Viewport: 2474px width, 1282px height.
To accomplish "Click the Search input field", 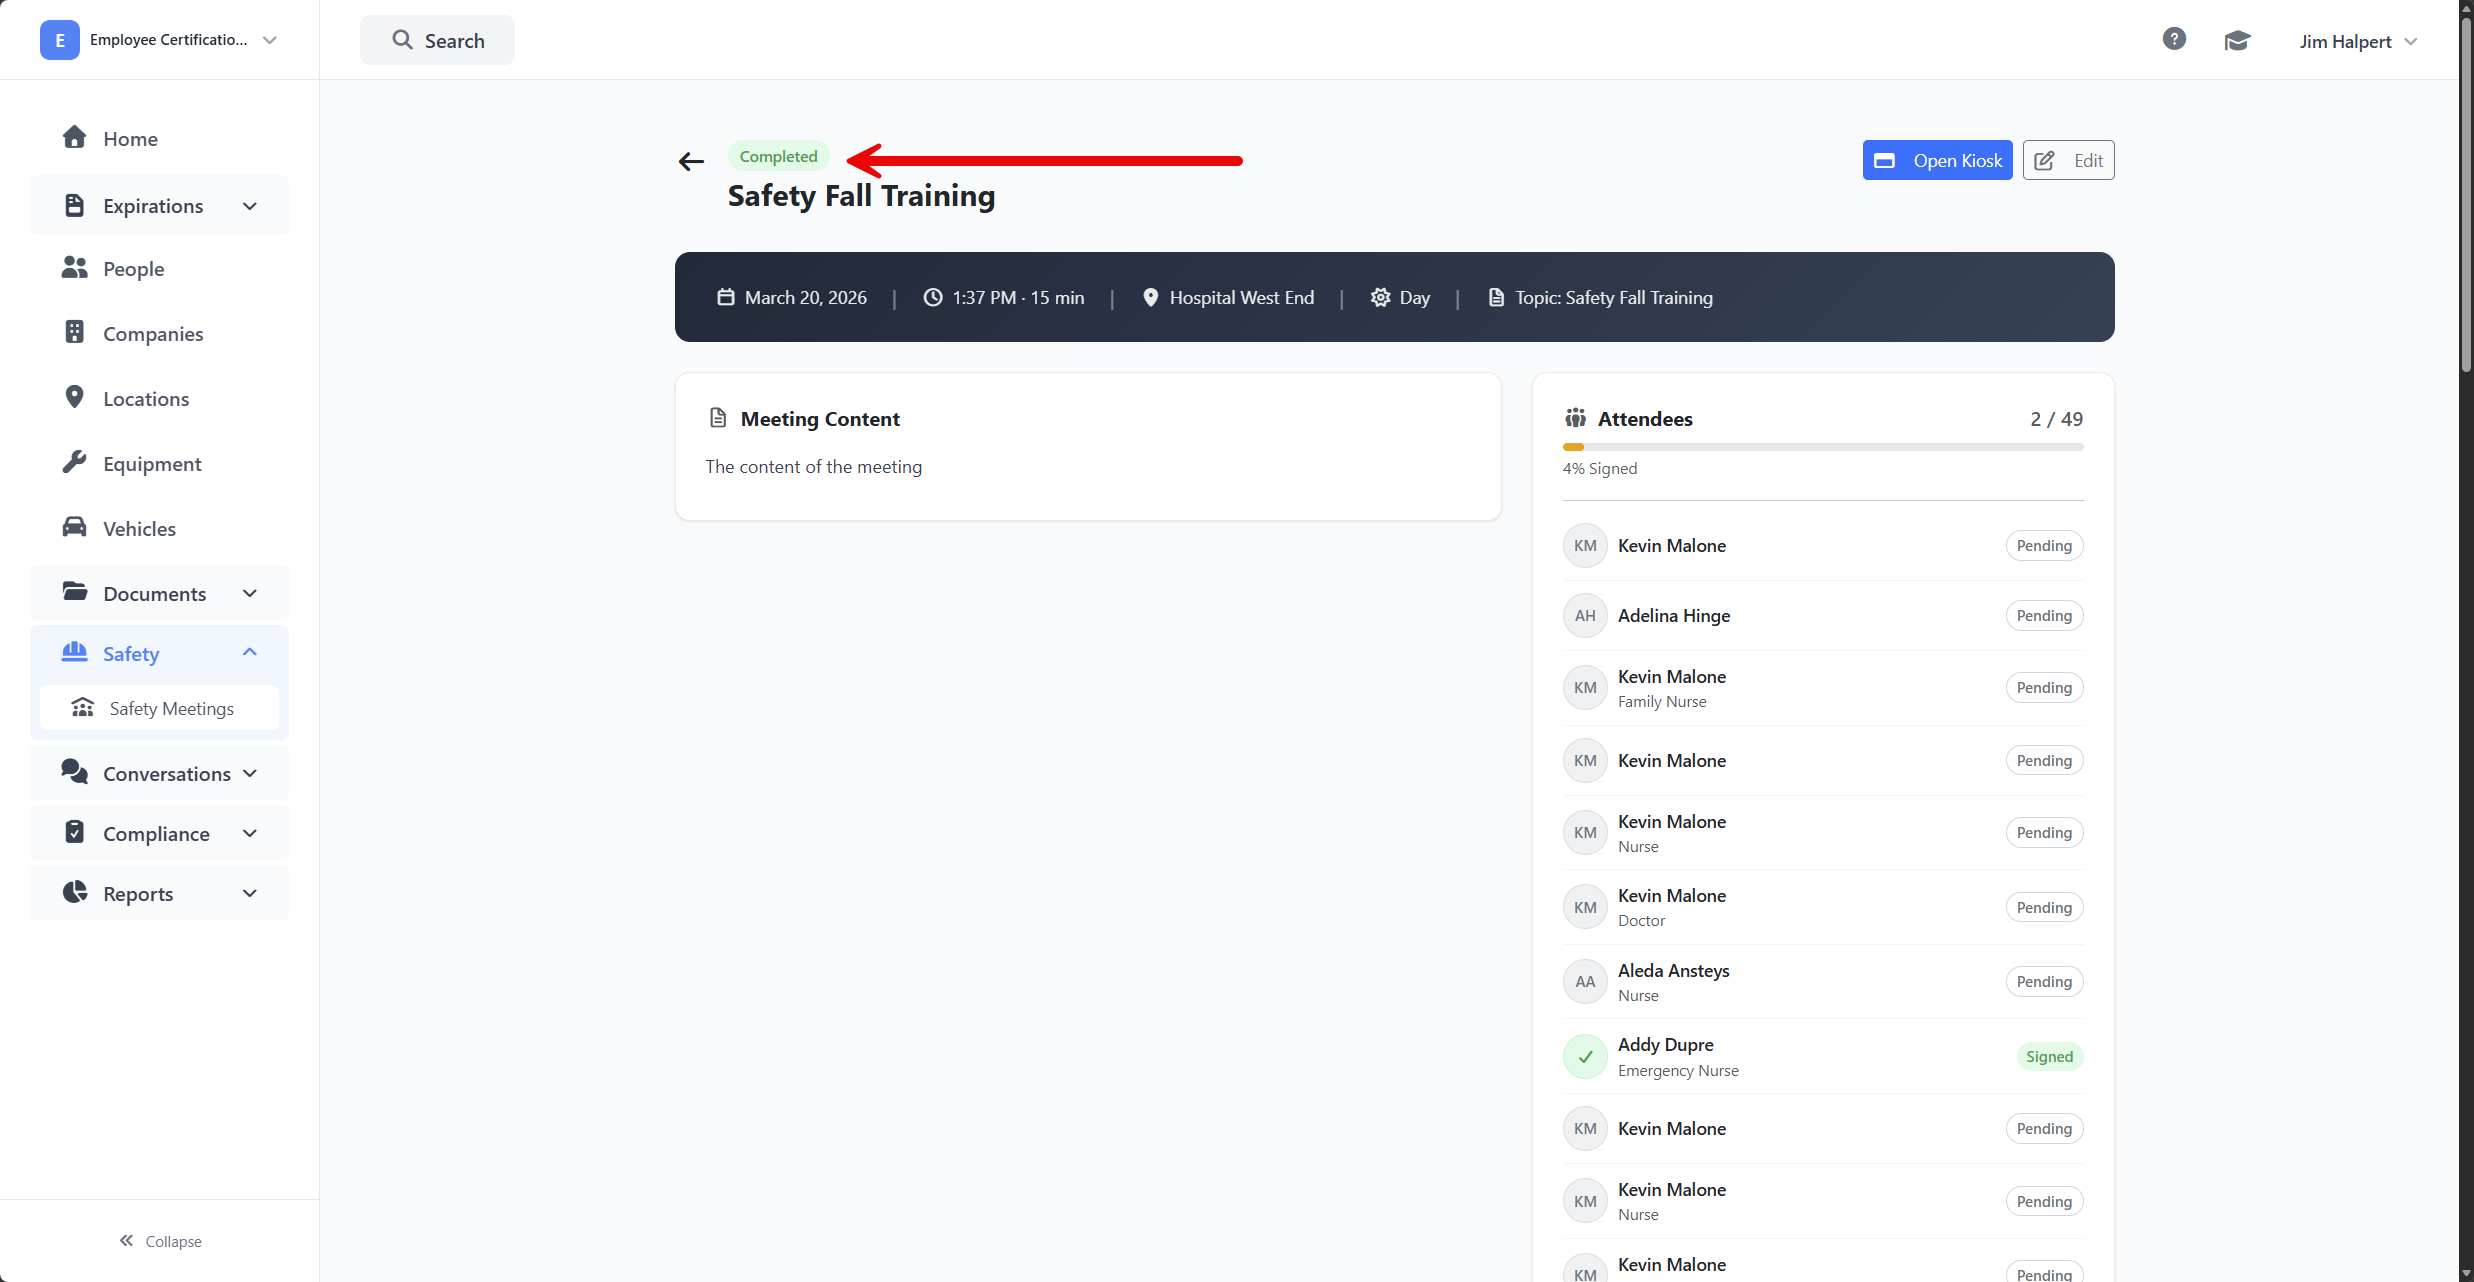I will click(x=438, y=40).
